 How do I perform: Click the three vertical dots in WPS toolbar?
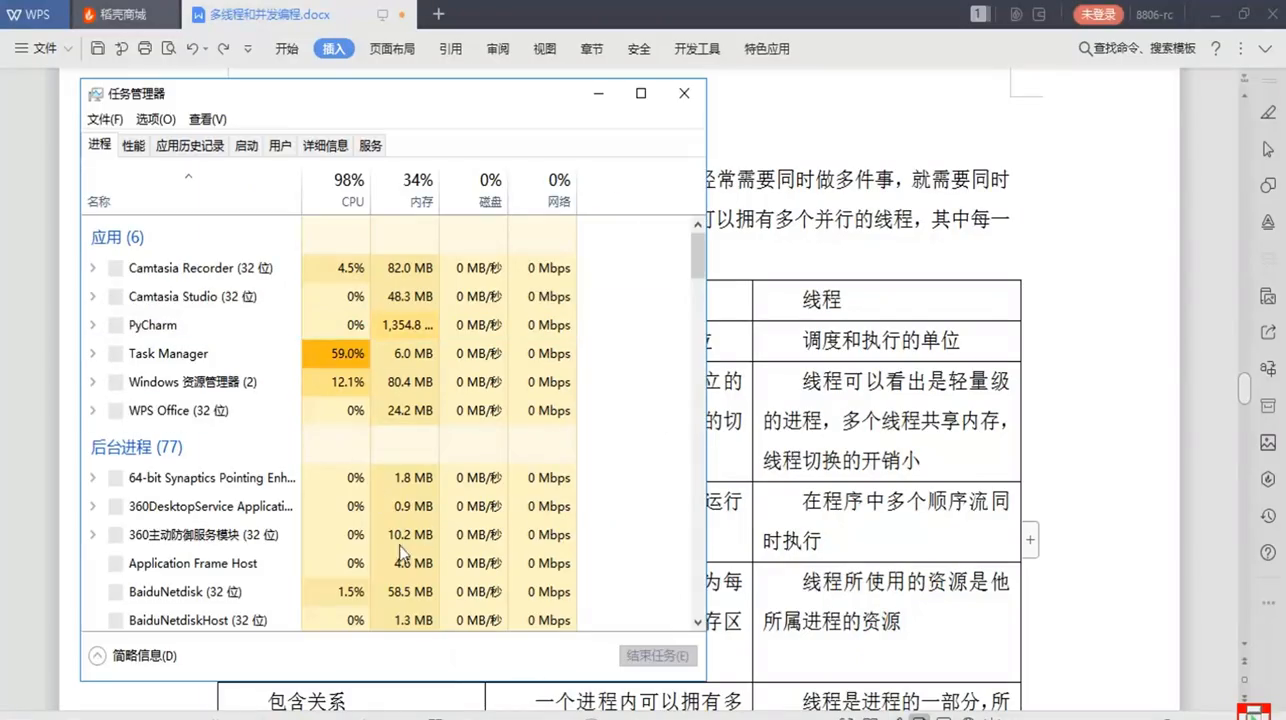click(x=1240, y=48)
